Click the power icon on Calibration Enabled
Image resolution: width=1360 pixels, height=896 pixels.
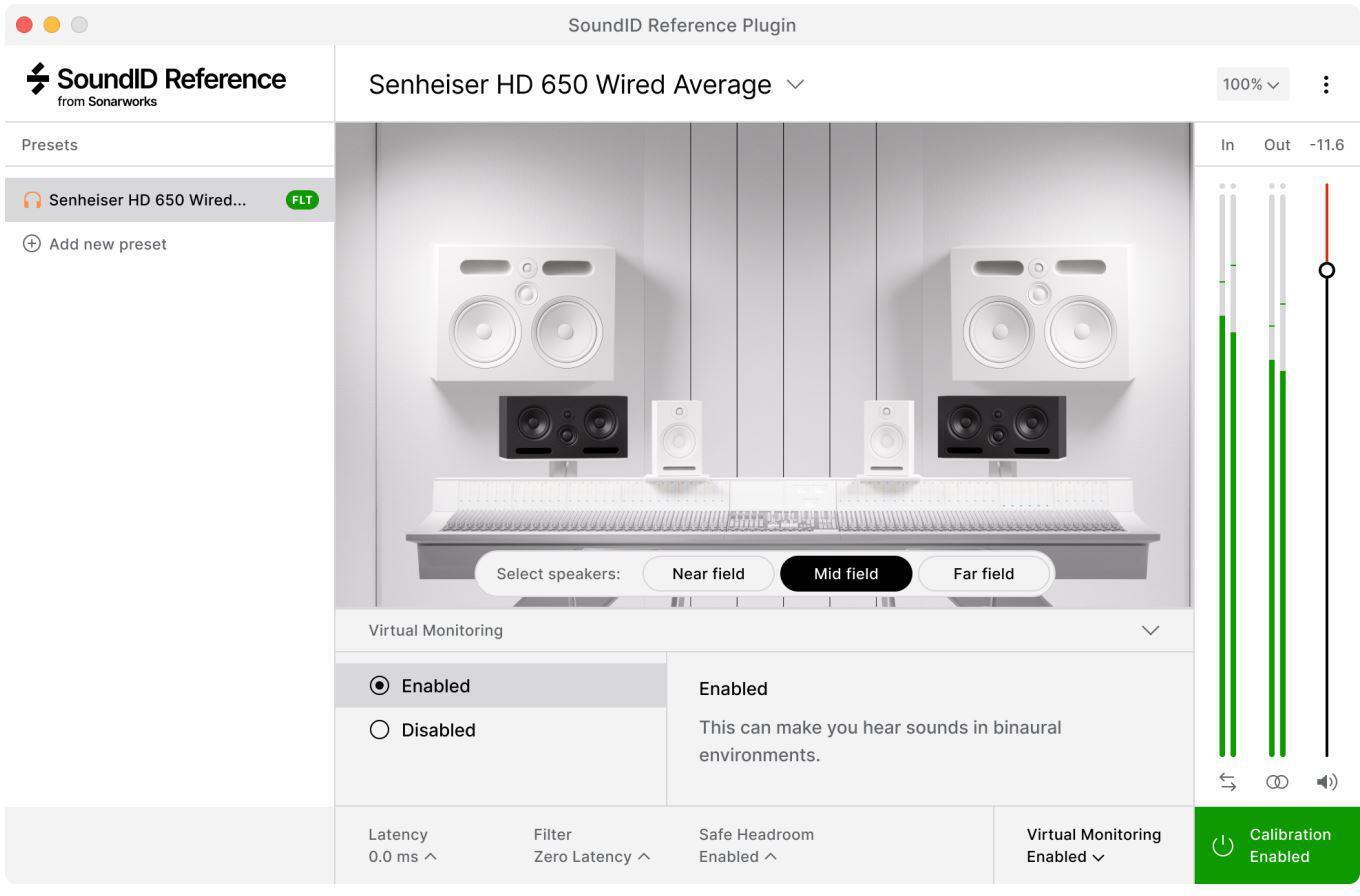click(x=1222, y=845)
